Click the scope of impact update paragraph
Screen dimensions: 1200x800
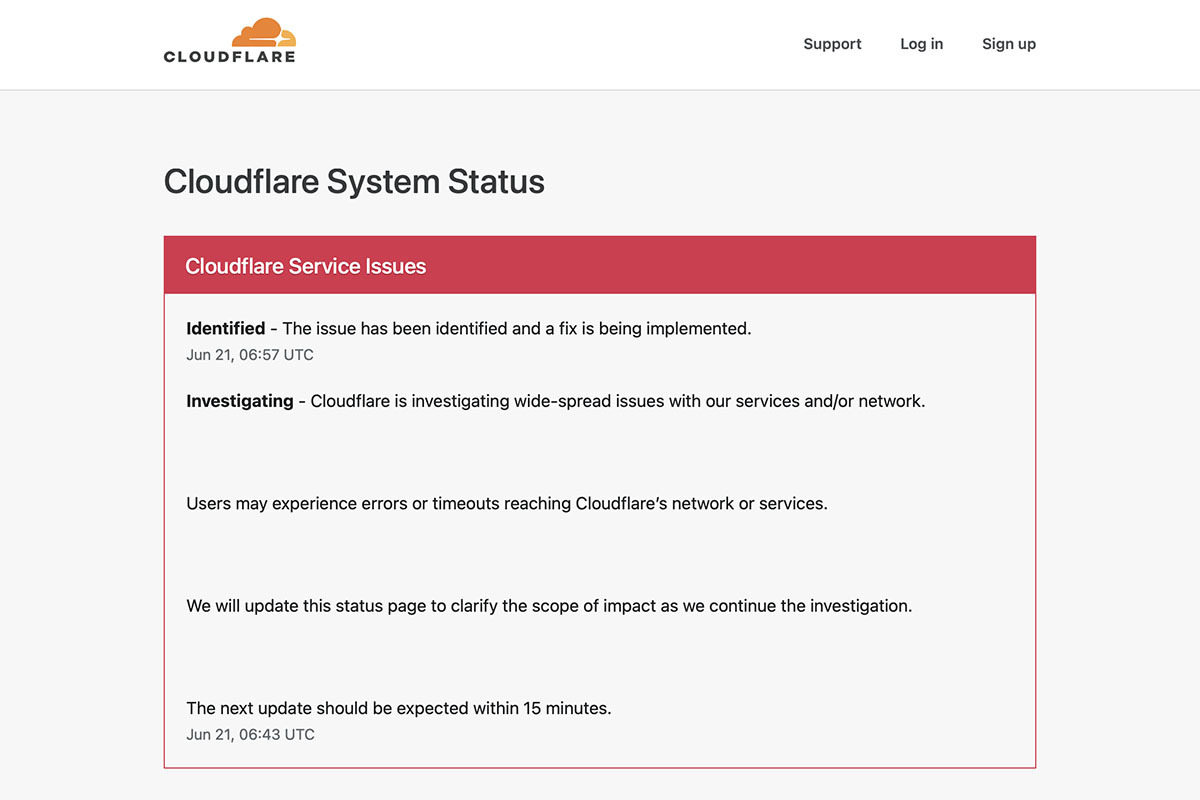pos(549,606)
